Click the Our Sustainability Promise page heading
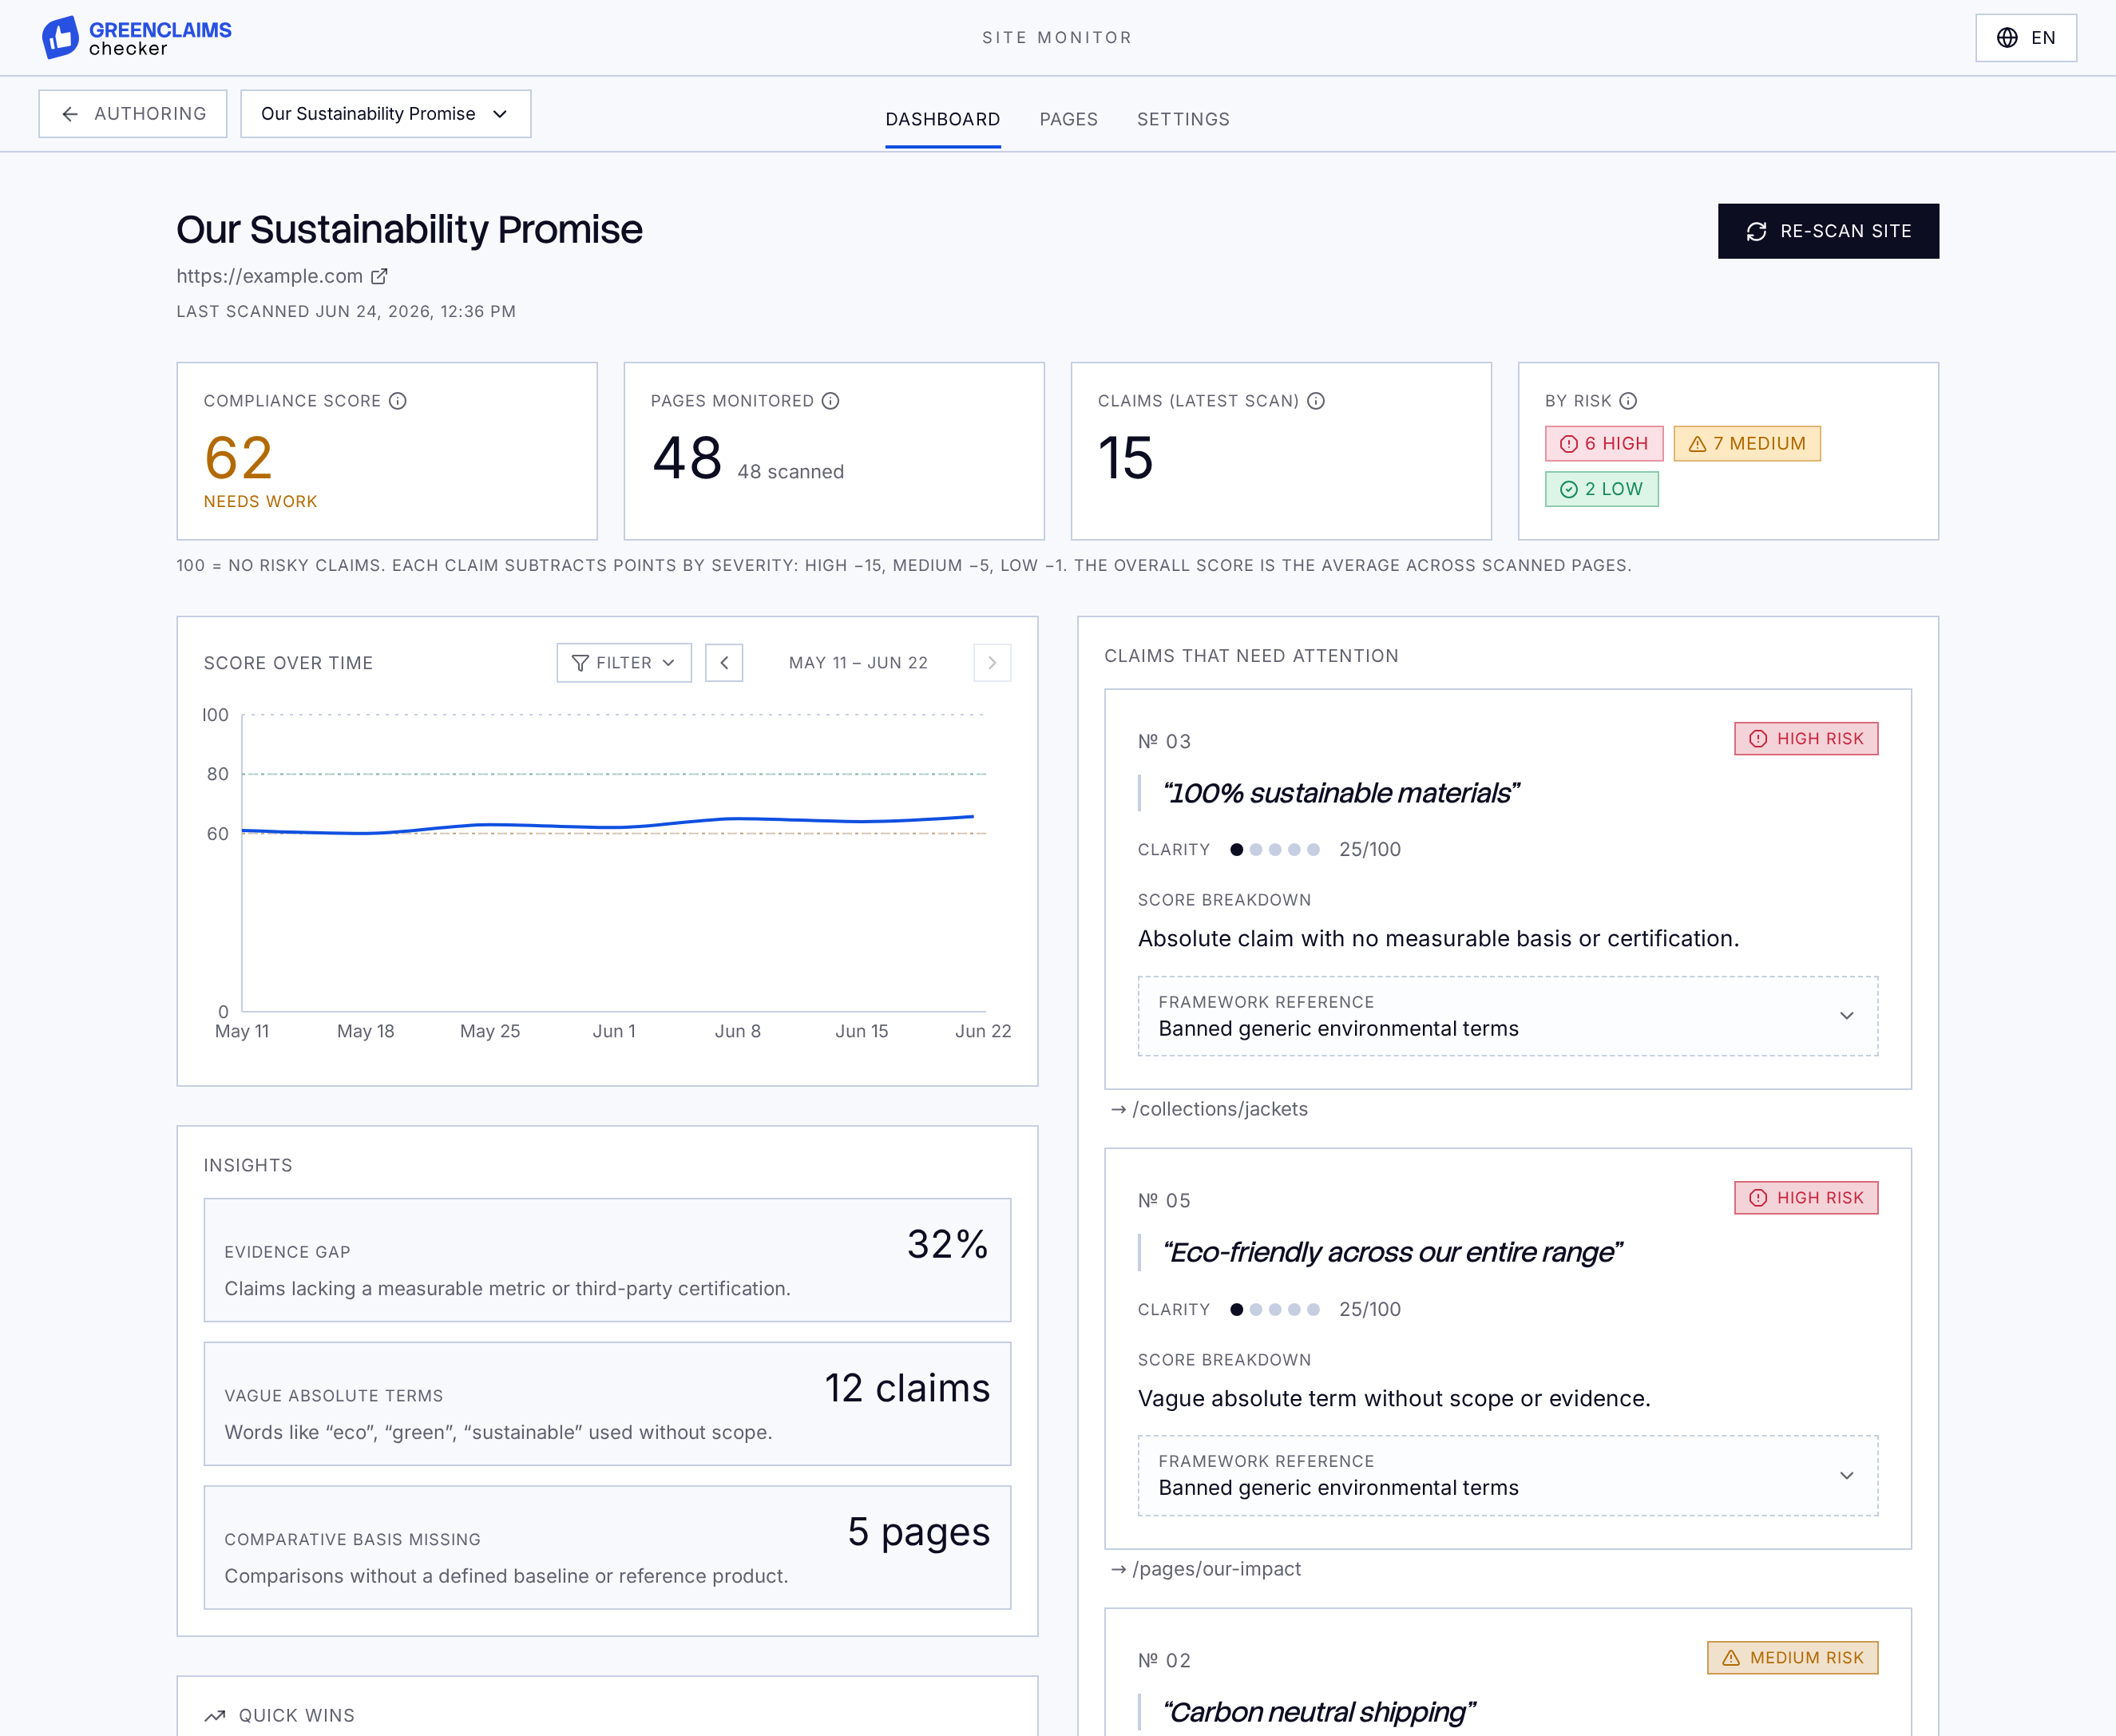The width and height of the screenshot is (2116, 1736). click(x=409, y=230)
